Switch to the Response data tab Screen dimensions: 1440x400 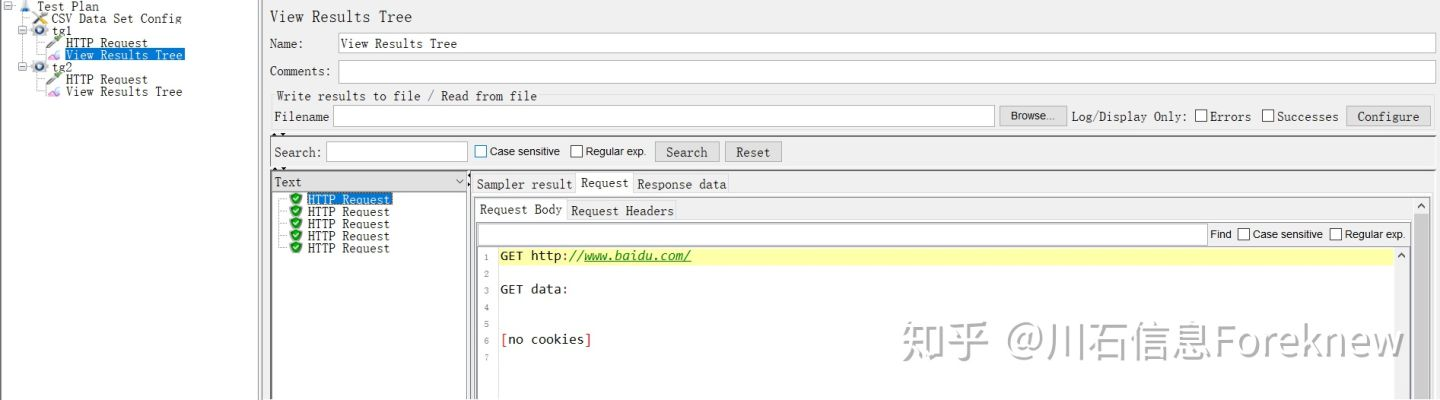click(681, 184)
